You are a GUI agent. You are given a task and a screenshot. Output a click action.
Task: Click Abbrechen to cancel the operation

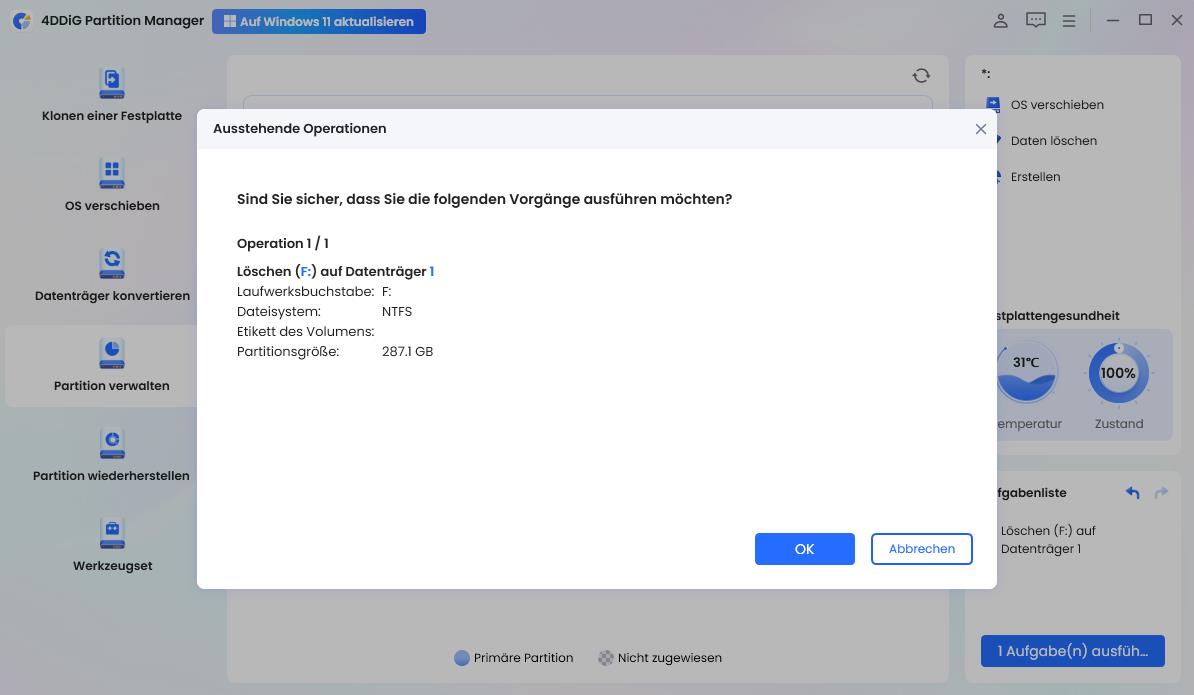(x=921, y=549)
